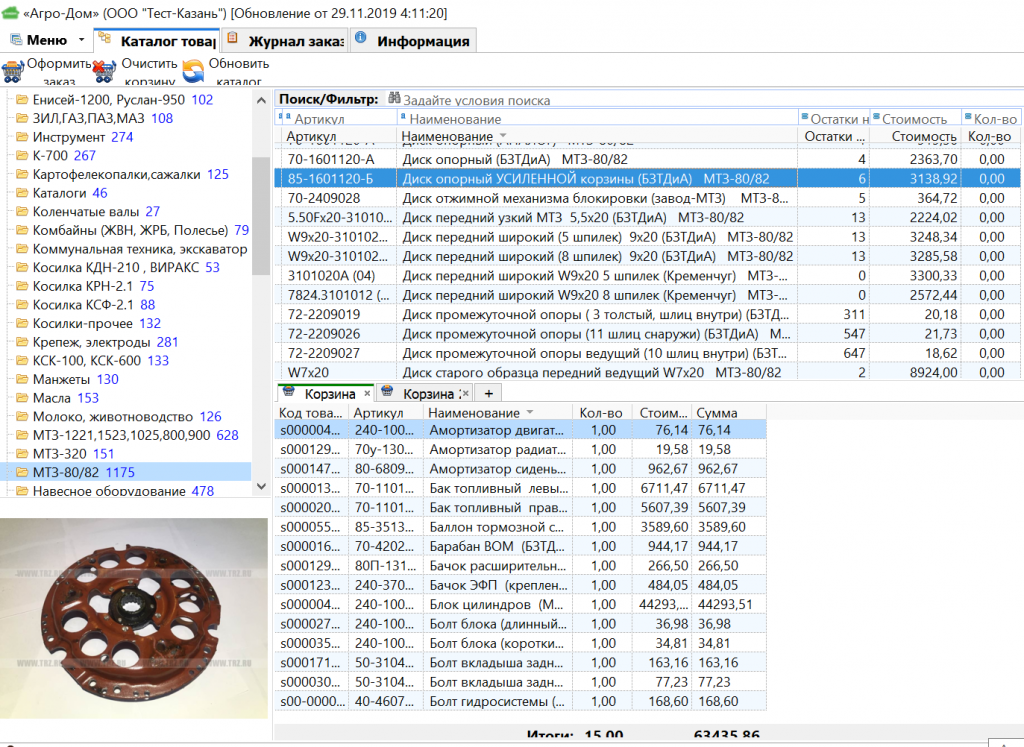The width and height of the screenshot is (1024, 747).
Task: Close the second Корзина tab
Action: (464, 394)
